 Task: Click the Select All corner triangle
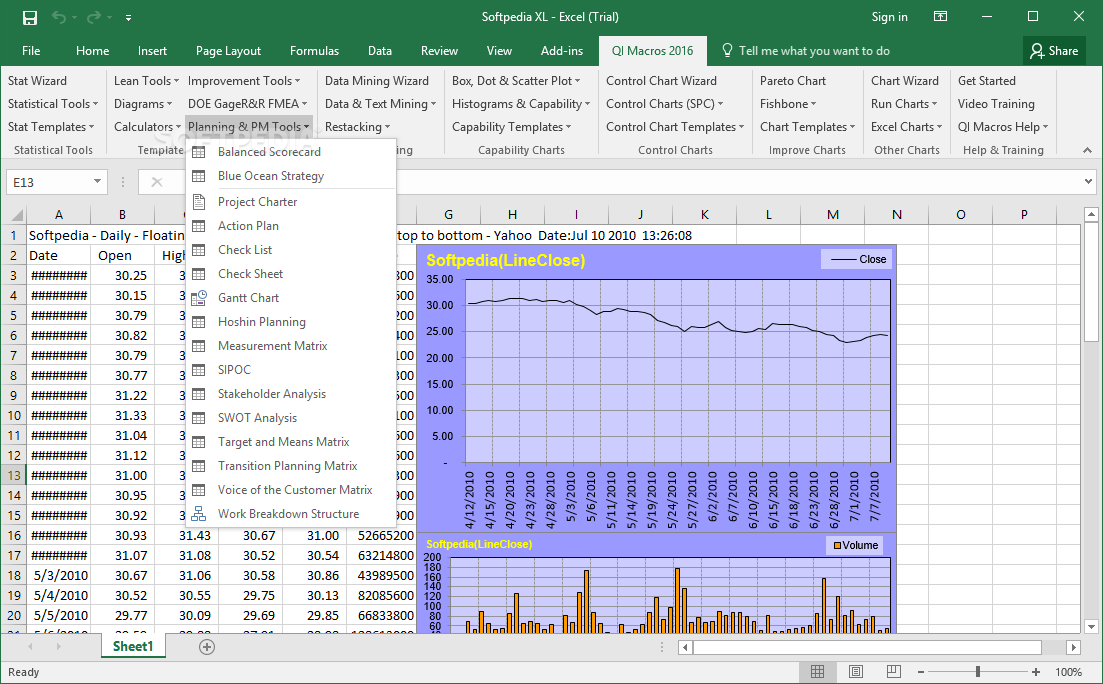click(16, 215)
